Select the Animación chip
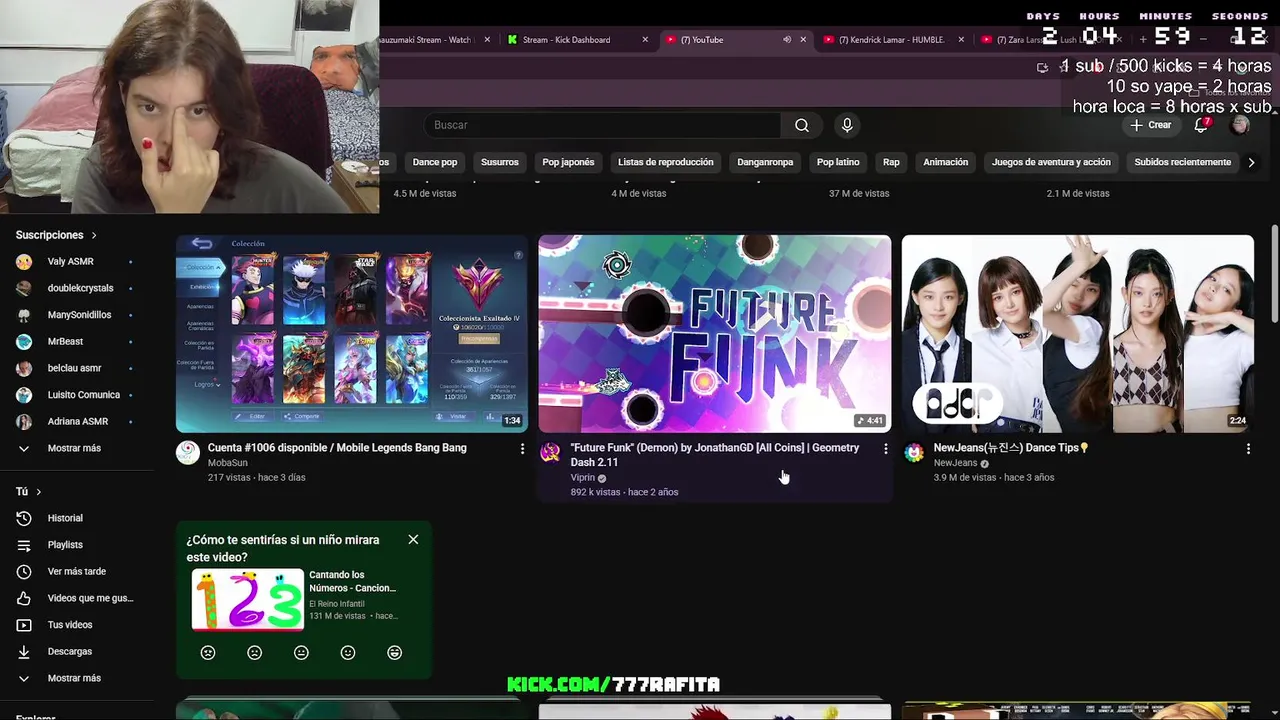Image resolution: width=1280 pixels, height=720 pixels. pos(946,162)
